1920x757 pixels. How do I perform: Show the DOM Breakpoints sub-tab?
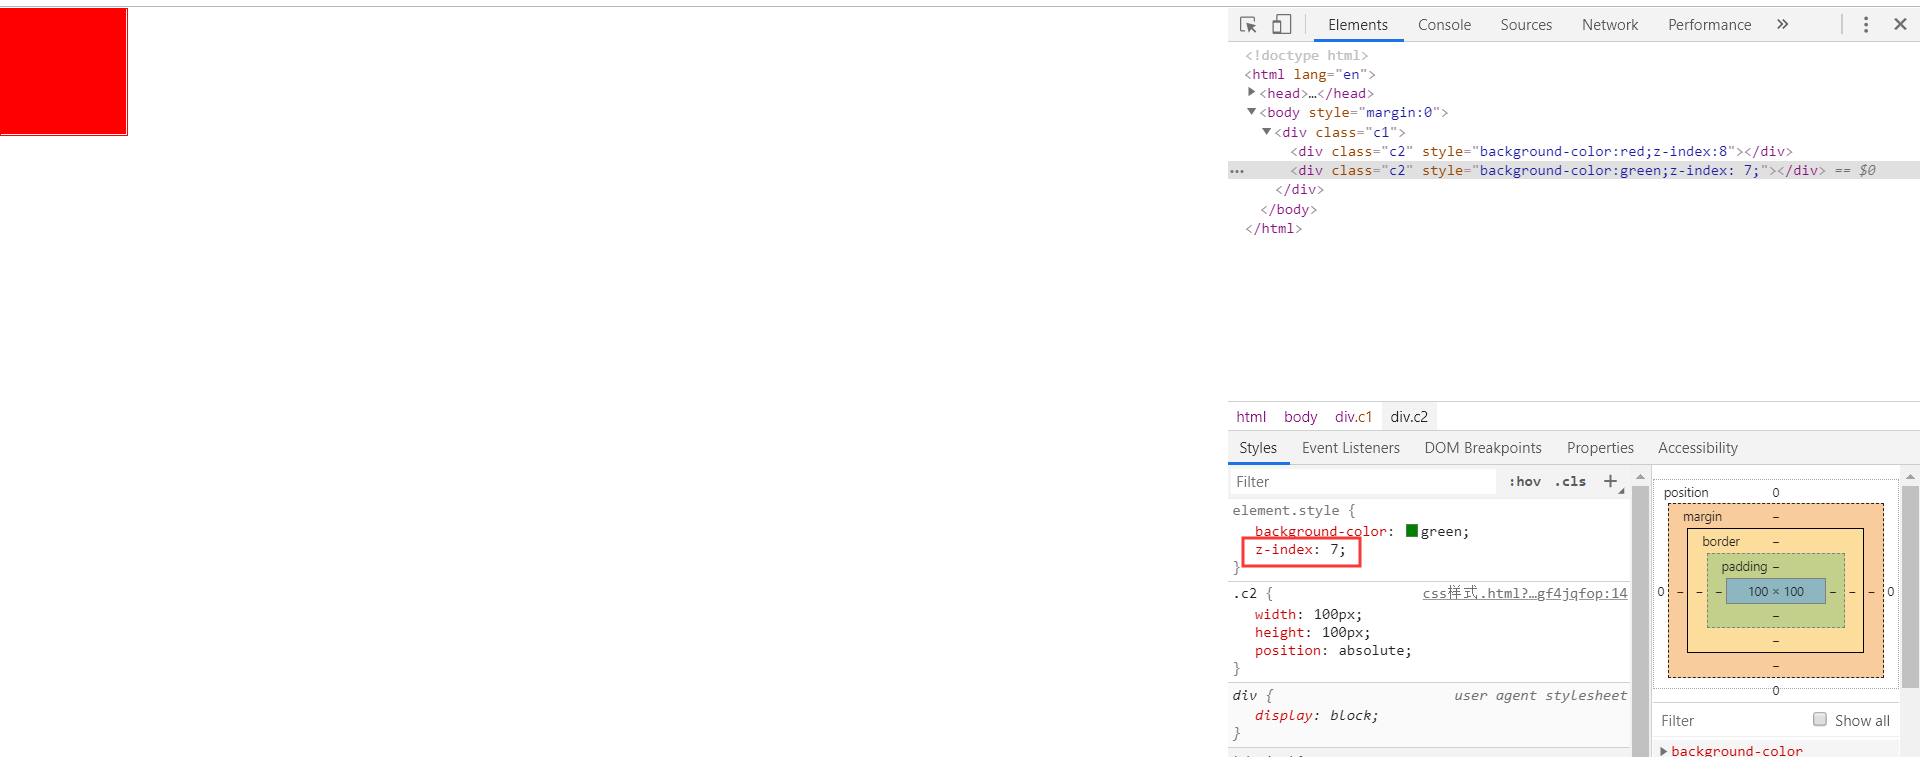[1483, 448]
